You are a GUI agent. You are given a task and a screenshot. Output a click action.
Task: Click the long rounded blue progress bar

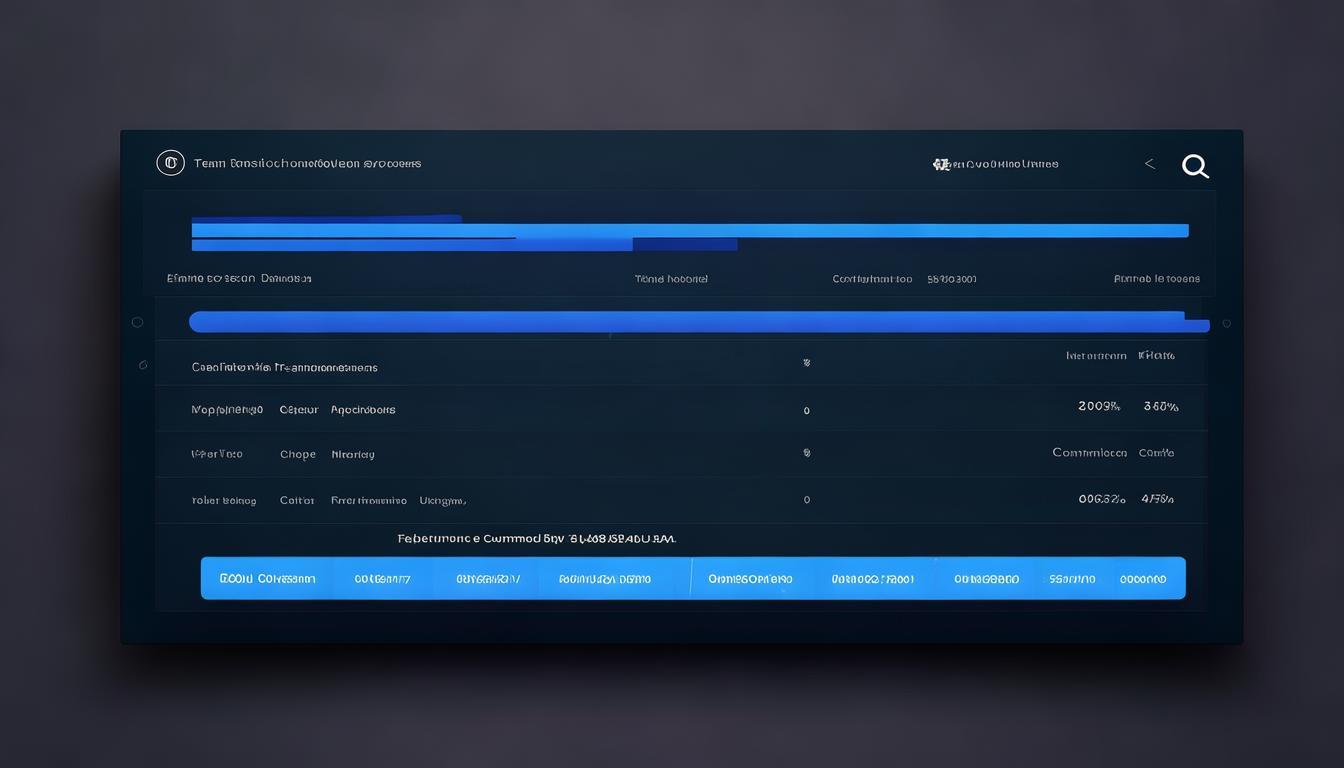coord(690,322)
